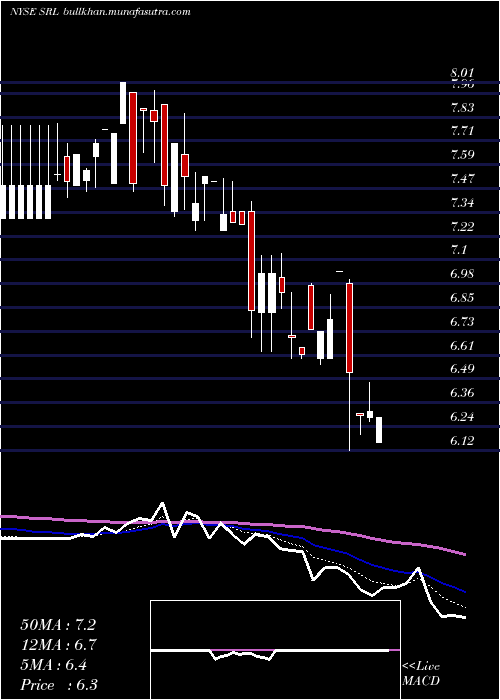The height and width of the screenshot is (700, 500).
Task: Click the last white candle near 6.12
Action: coord(379,430)
